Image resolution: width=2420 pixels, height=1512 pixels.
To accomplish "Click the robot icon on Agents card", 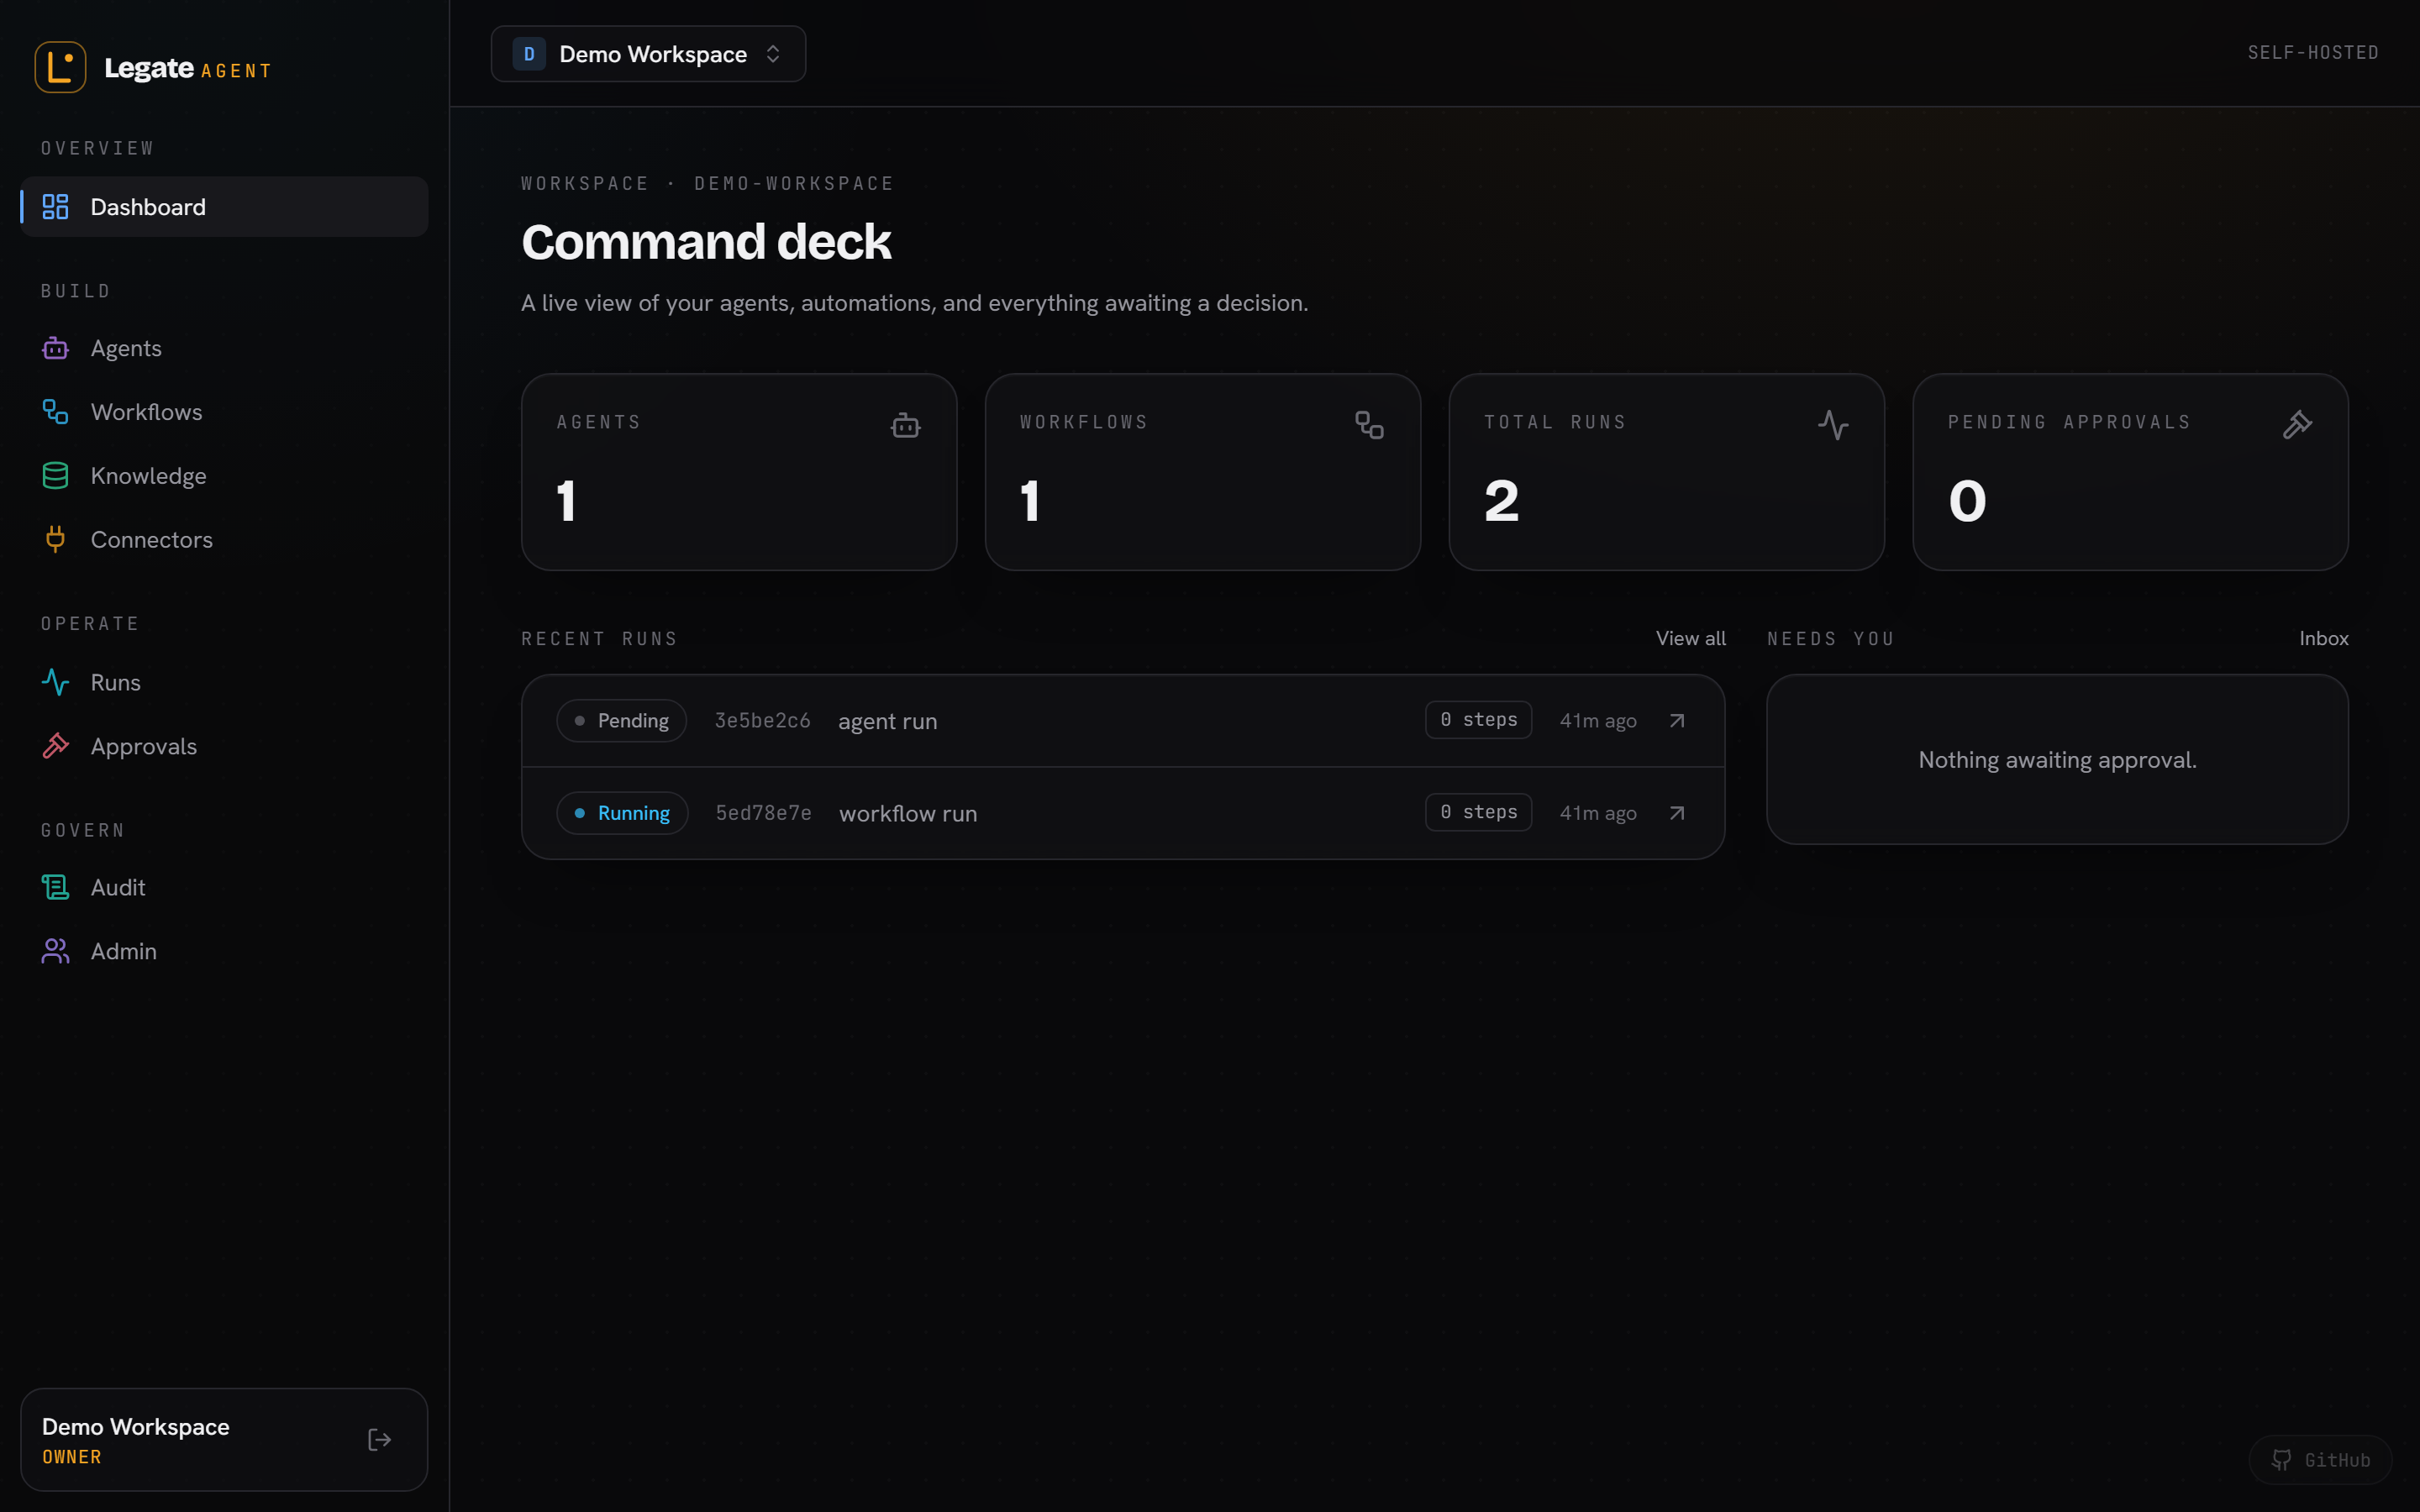I will click(x=905, y=425).
